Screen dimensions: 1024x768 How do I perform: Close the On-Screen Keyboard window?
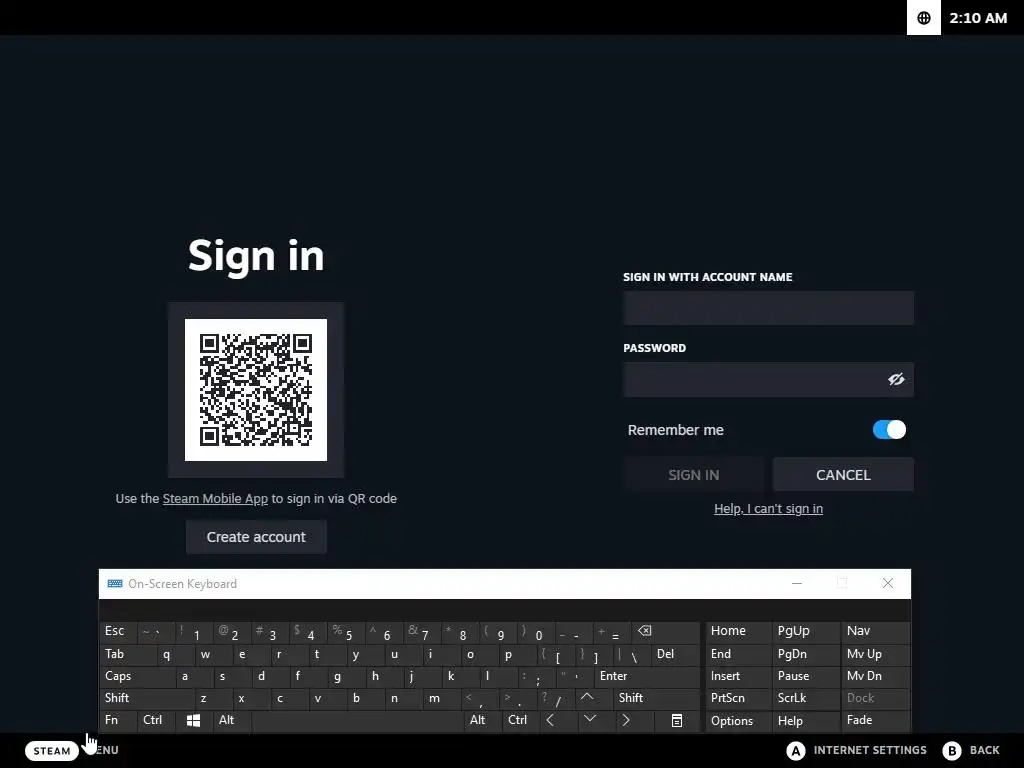888,583
